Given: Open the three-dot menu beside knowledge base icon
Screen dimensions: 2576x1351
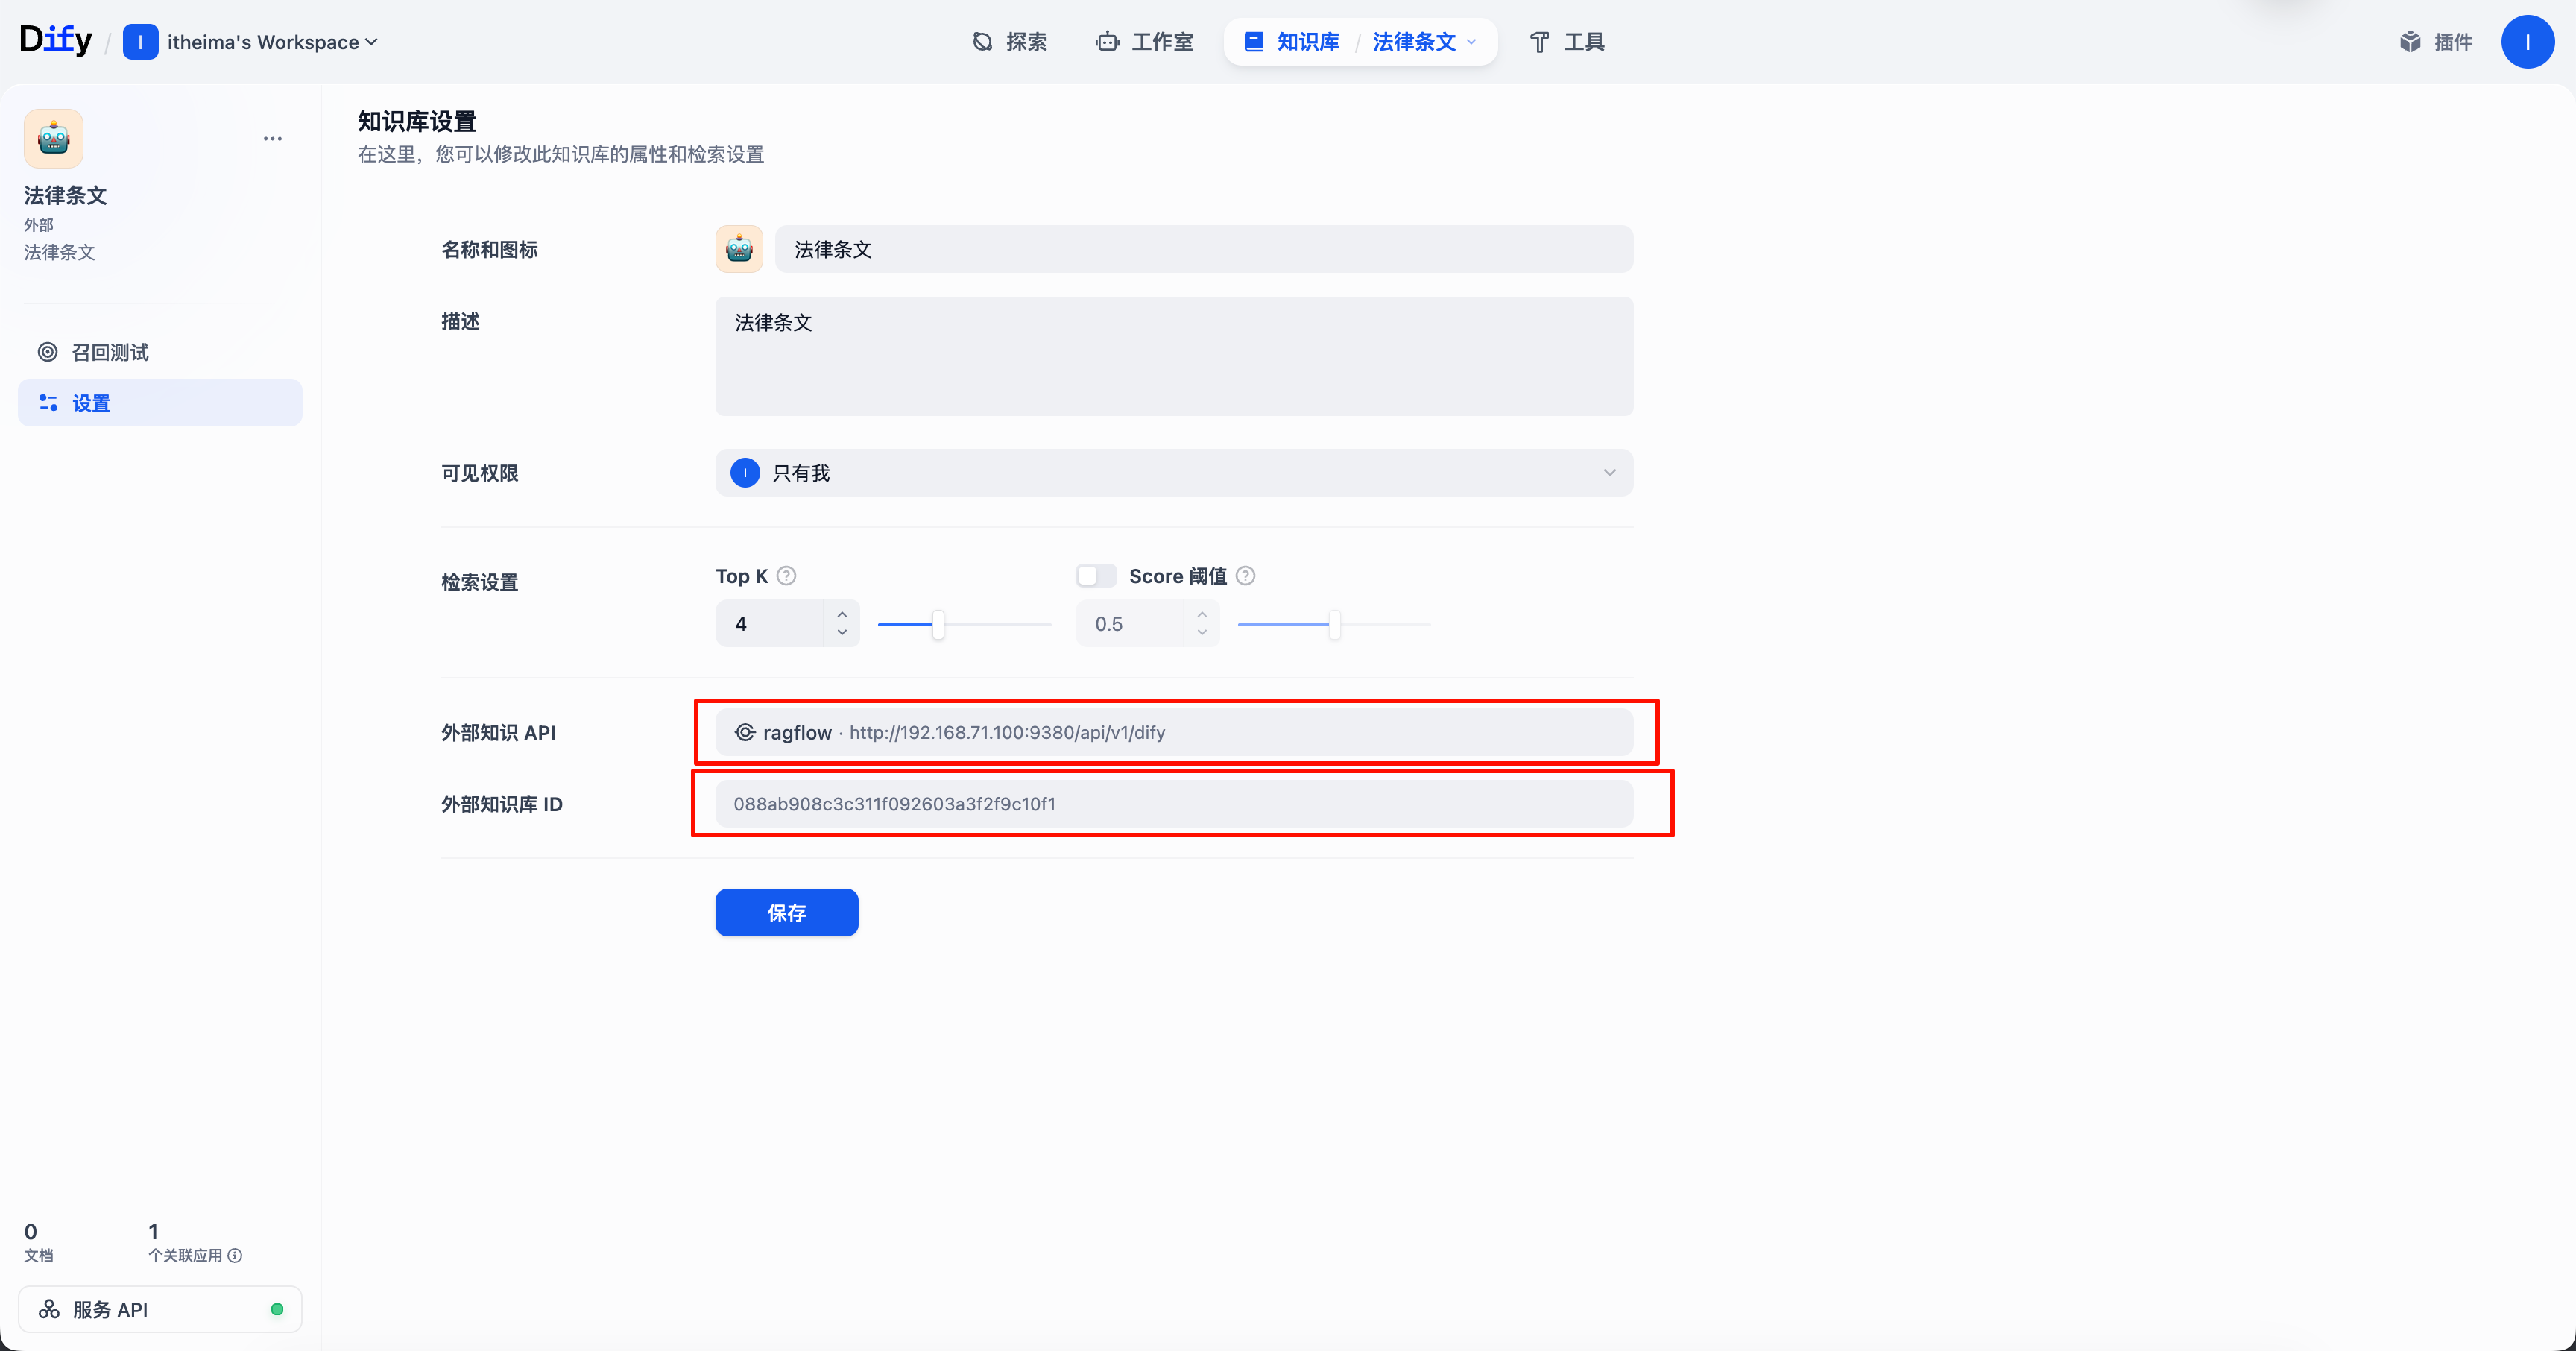Looking at the screenshot, I should pyautogui.click(x=272, y=139).
